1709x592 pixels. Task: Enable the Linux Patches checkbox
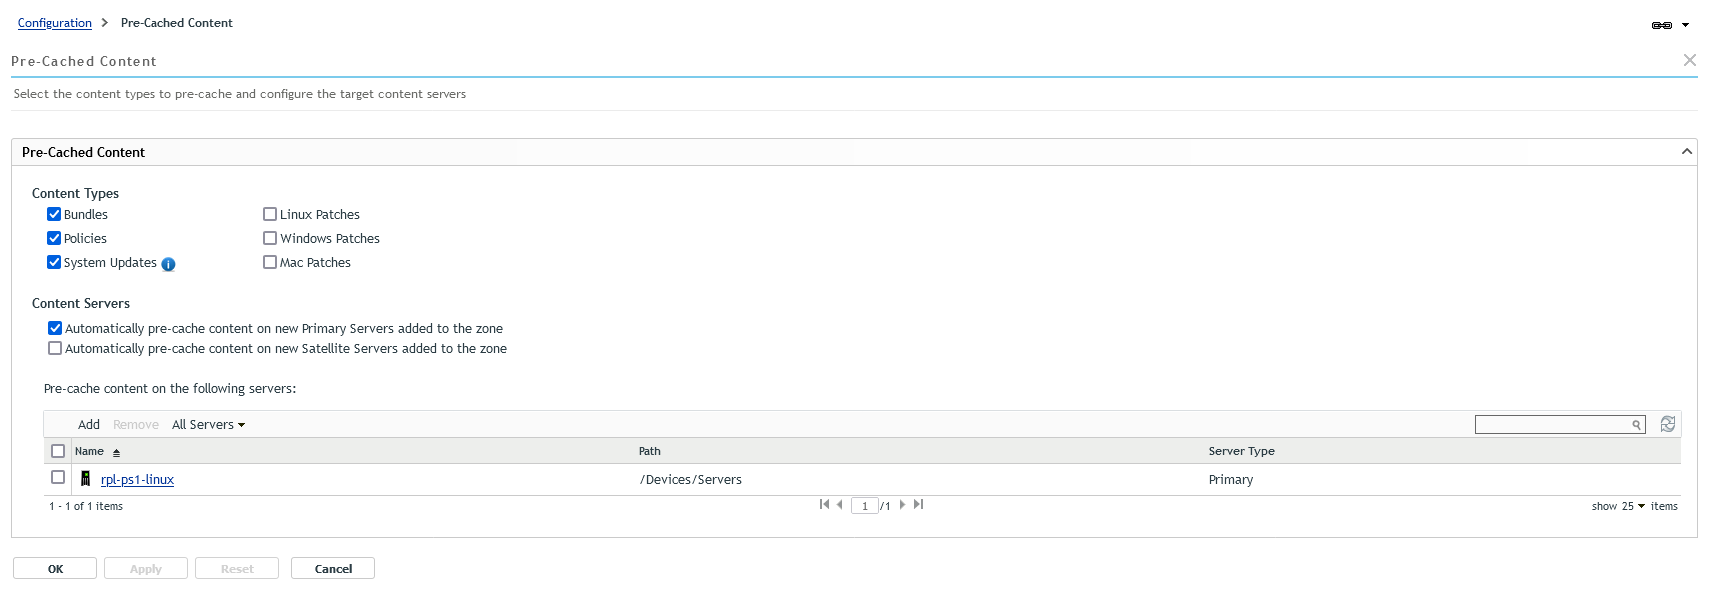click(270, 214)
